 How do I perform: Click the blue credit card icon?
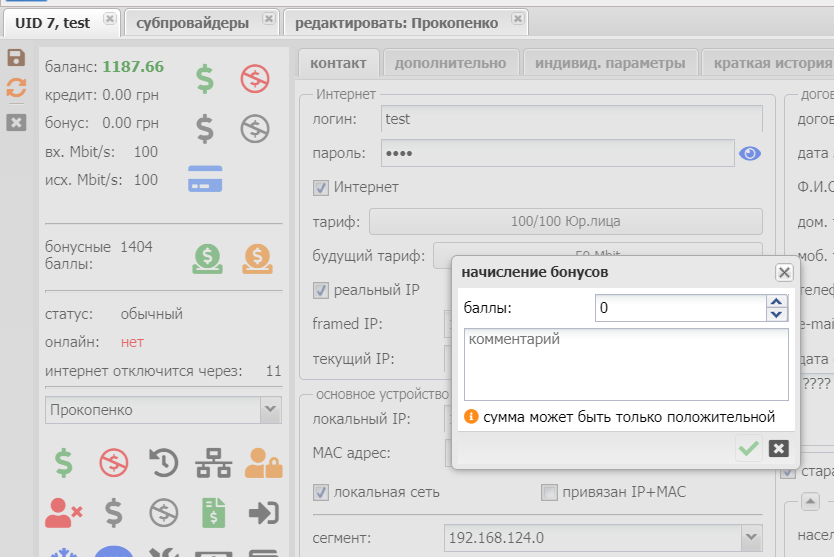[x=205, y=179]
